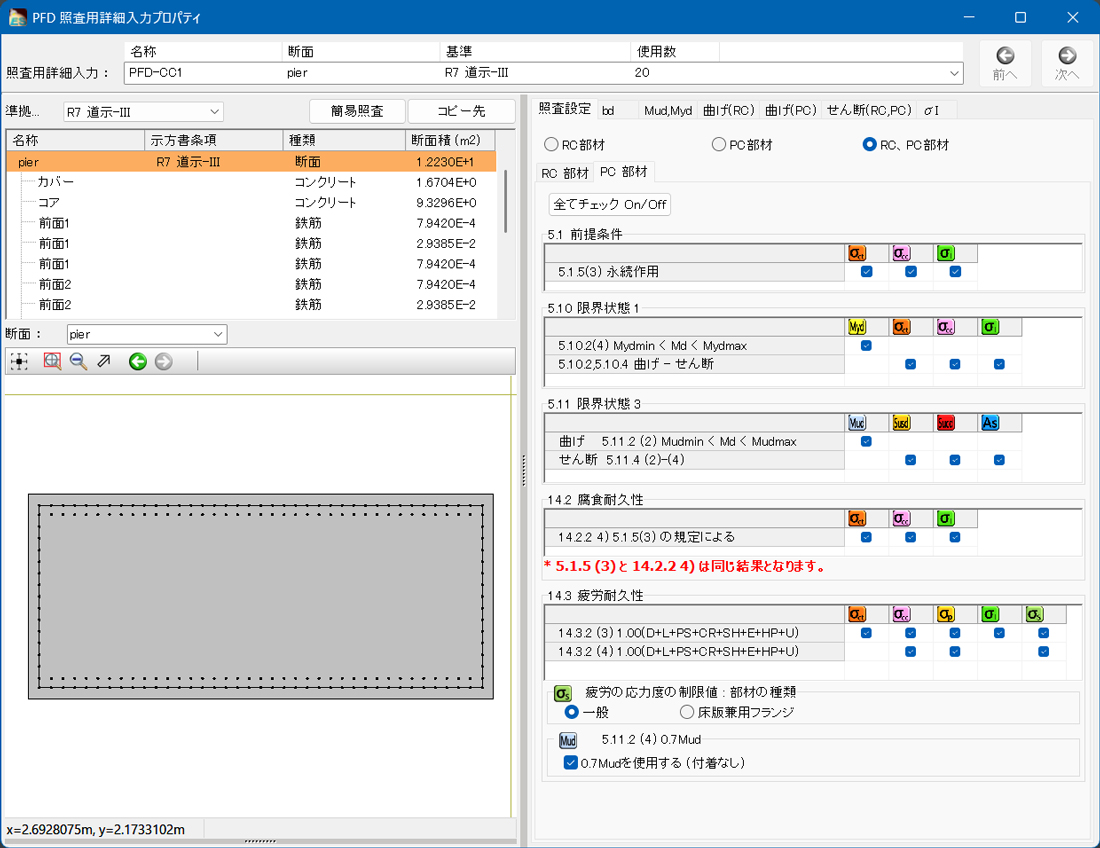Screen dimensions: 1100x848
Task: Open the せん断(RC,PC) tab
Action: tap(869, 110)
